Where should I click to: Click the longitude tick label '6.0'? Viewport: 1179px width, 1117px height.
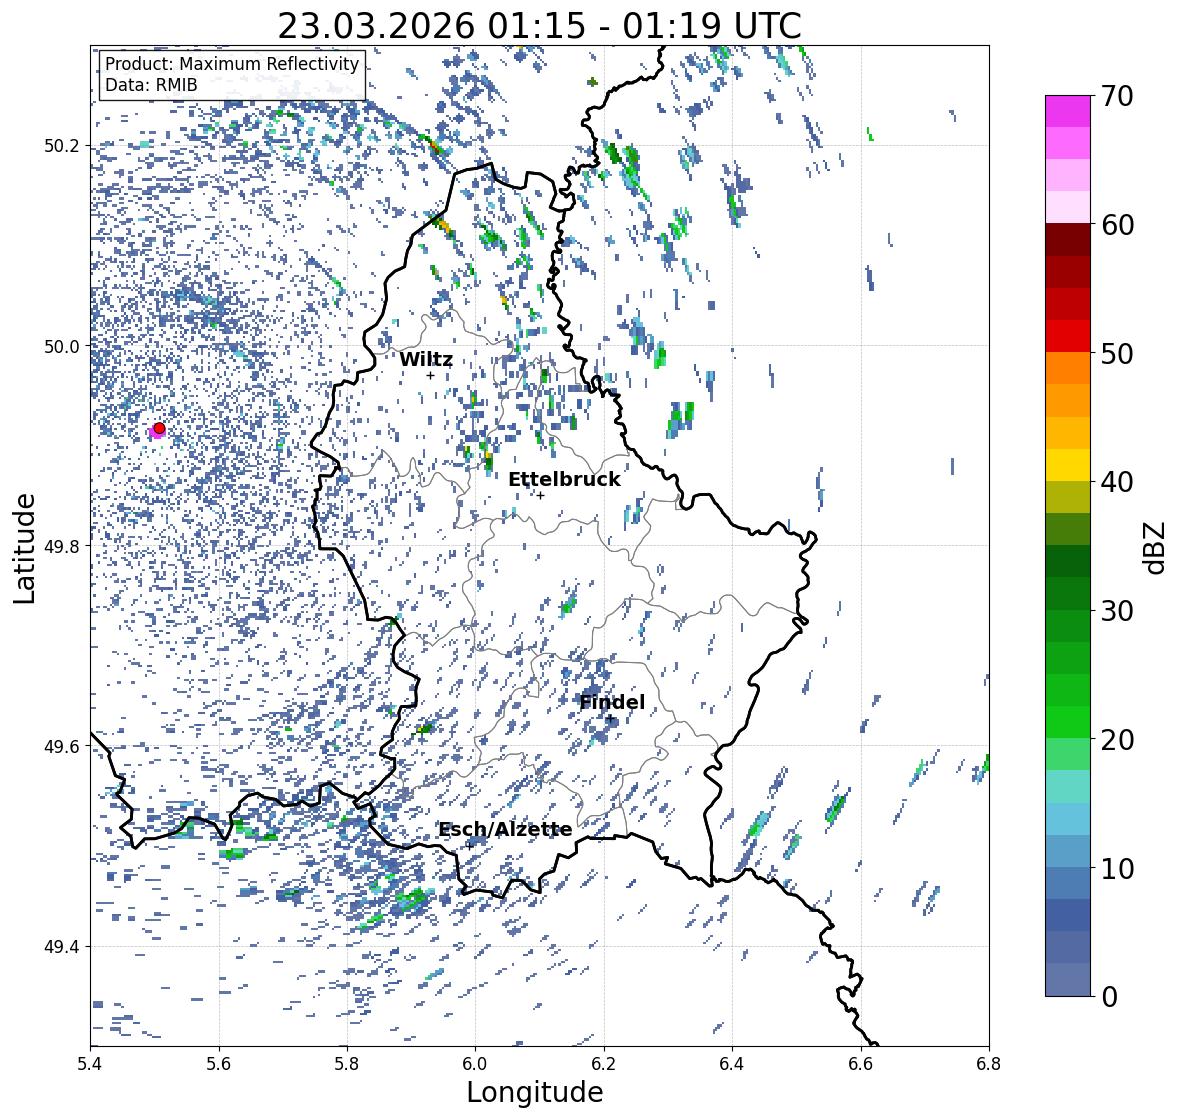click(475, 1063)
